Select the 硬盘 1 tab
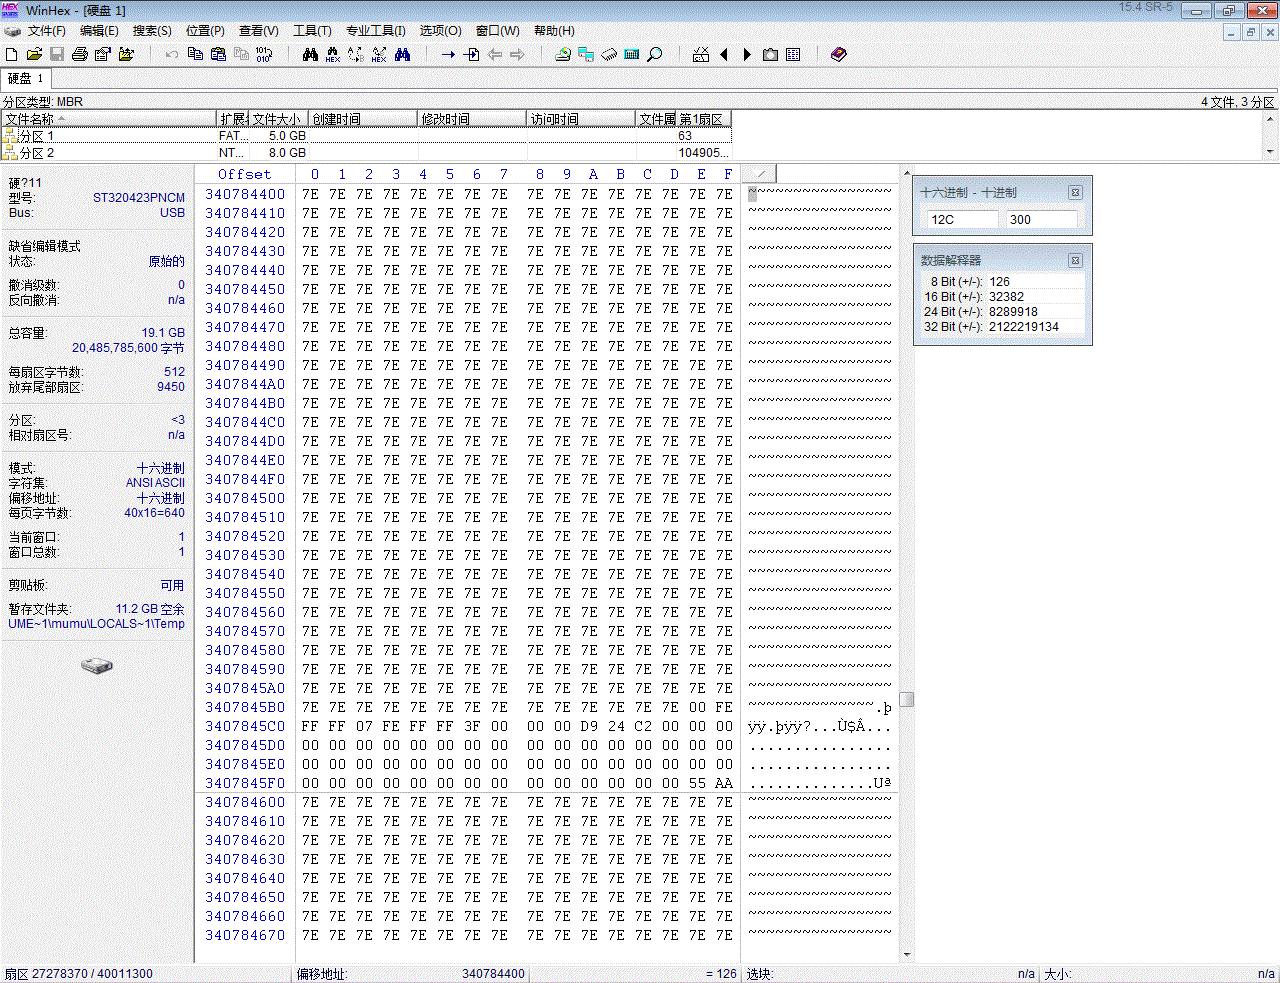 [x=26, y=78]
